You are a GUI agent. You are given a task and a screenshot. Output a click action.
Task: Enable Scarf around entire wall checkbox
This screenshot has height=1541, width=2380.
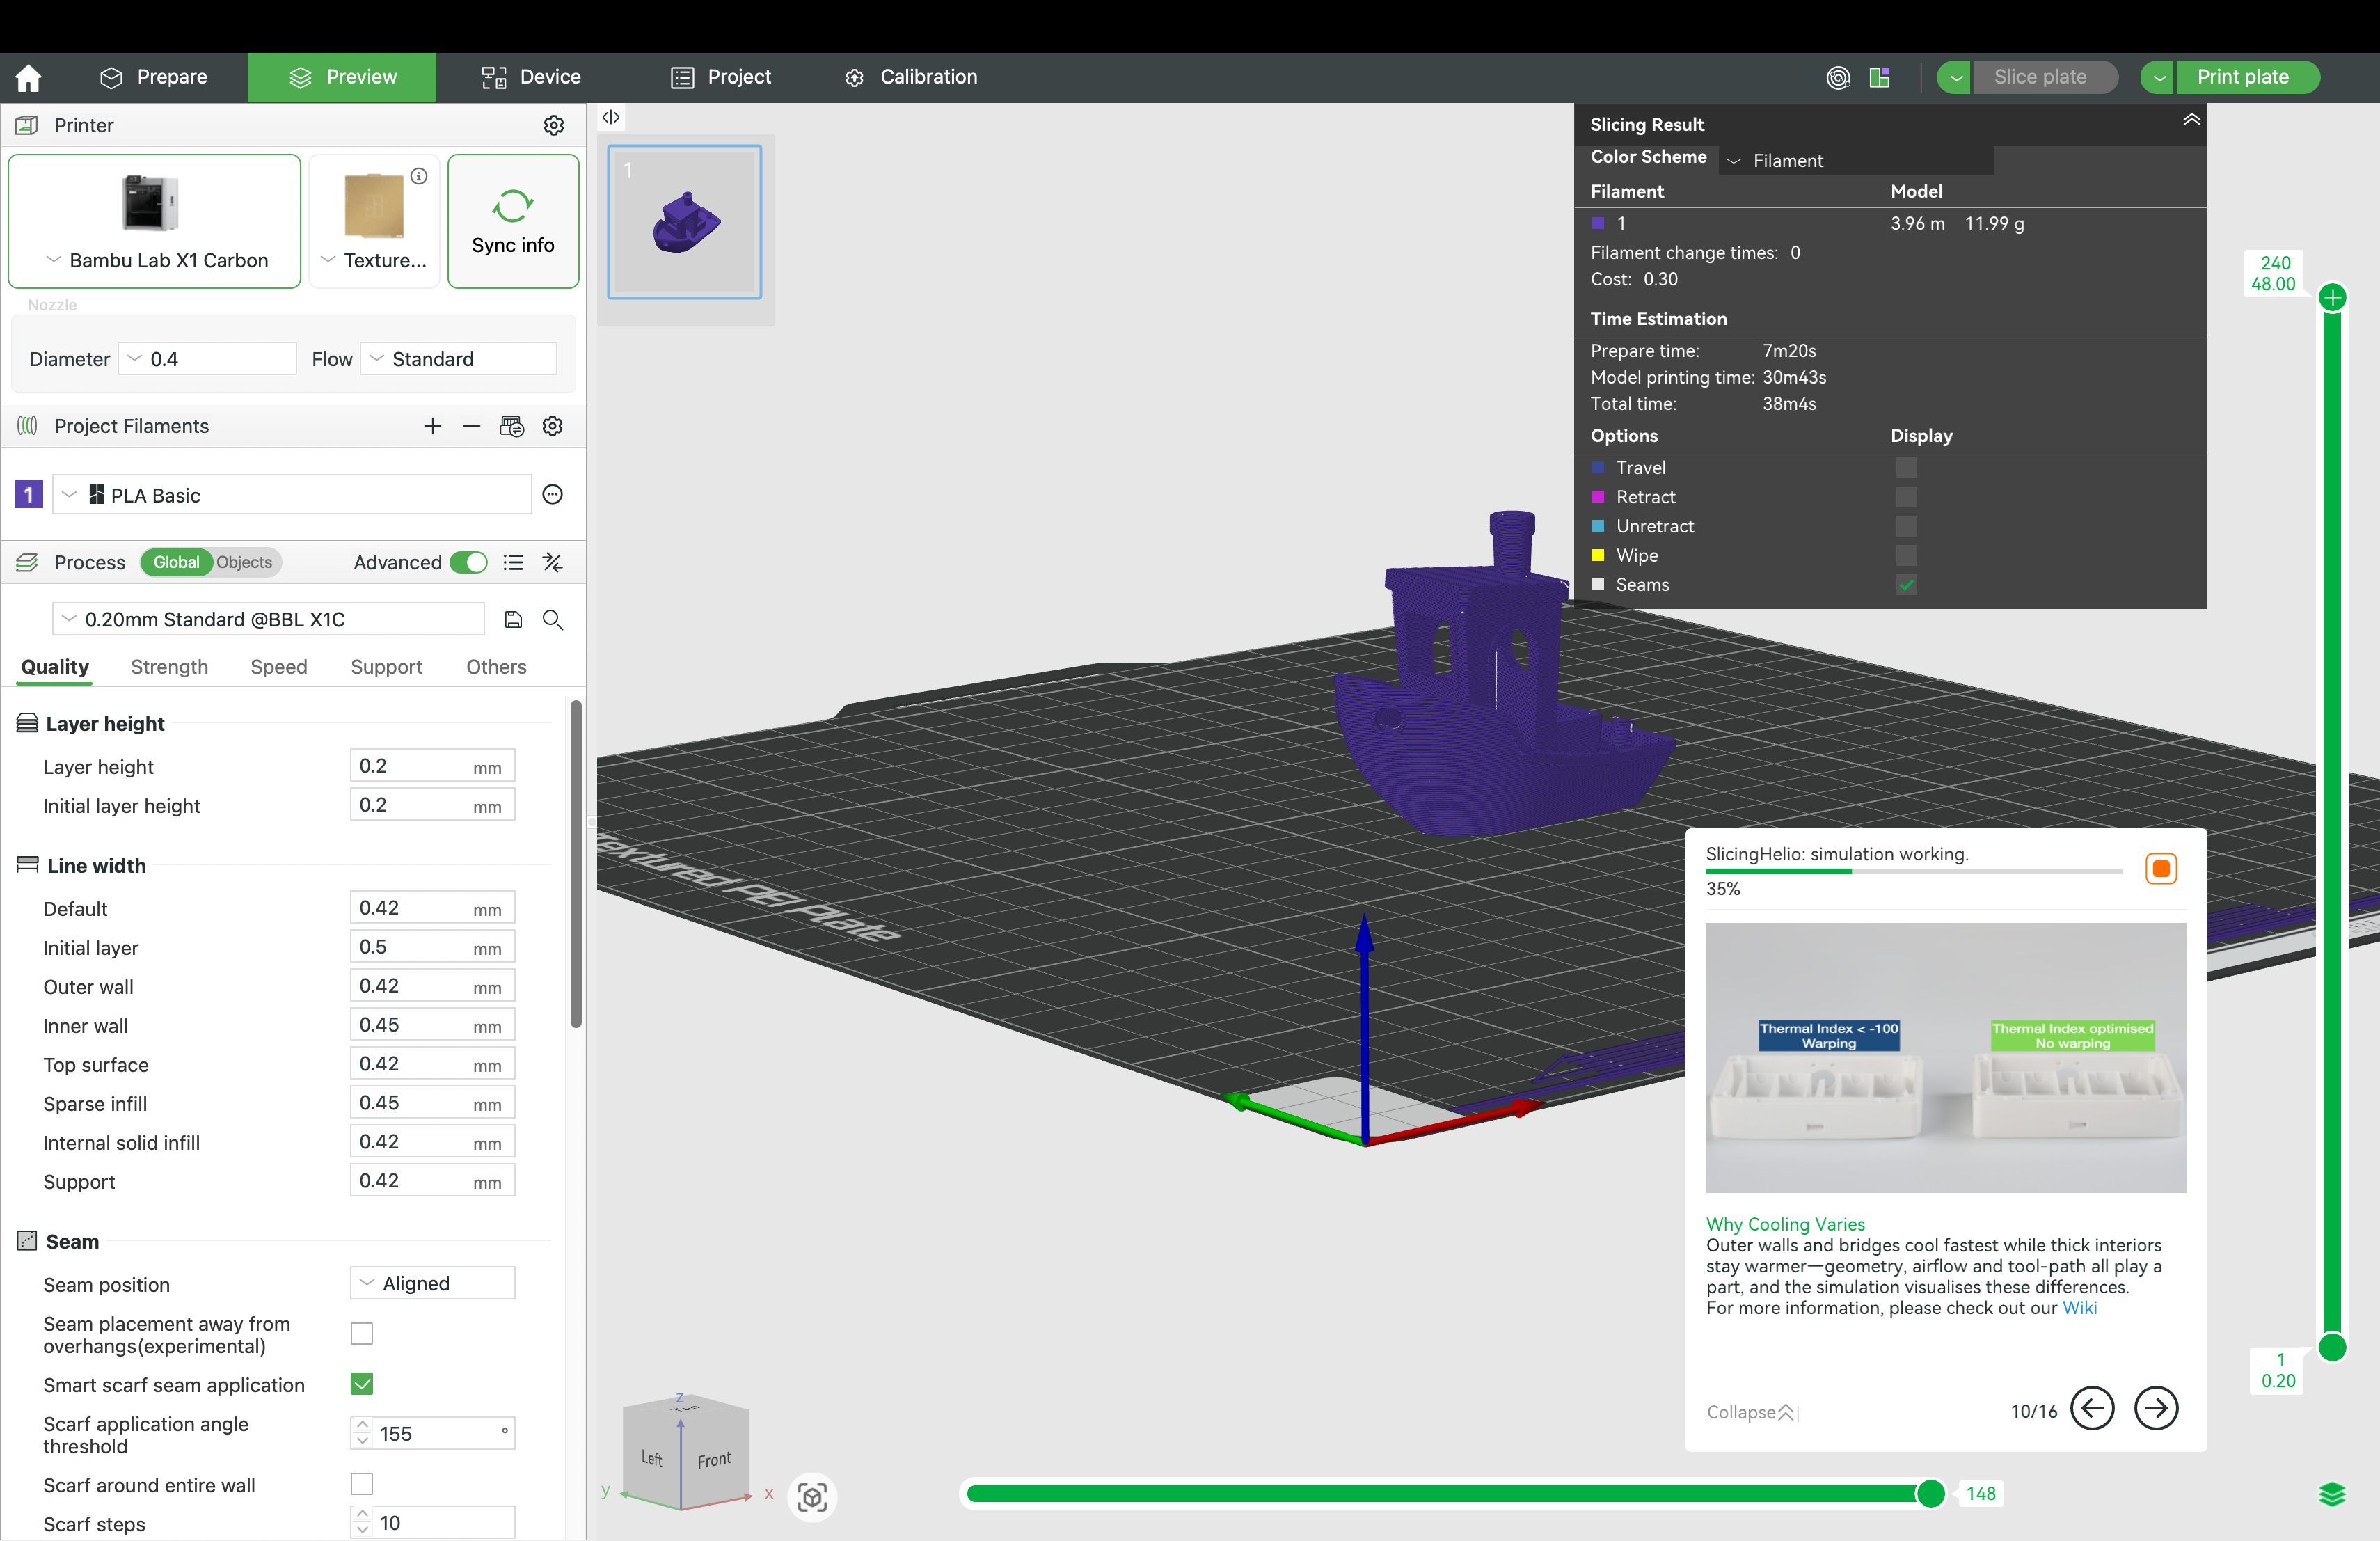point(362,1484)
